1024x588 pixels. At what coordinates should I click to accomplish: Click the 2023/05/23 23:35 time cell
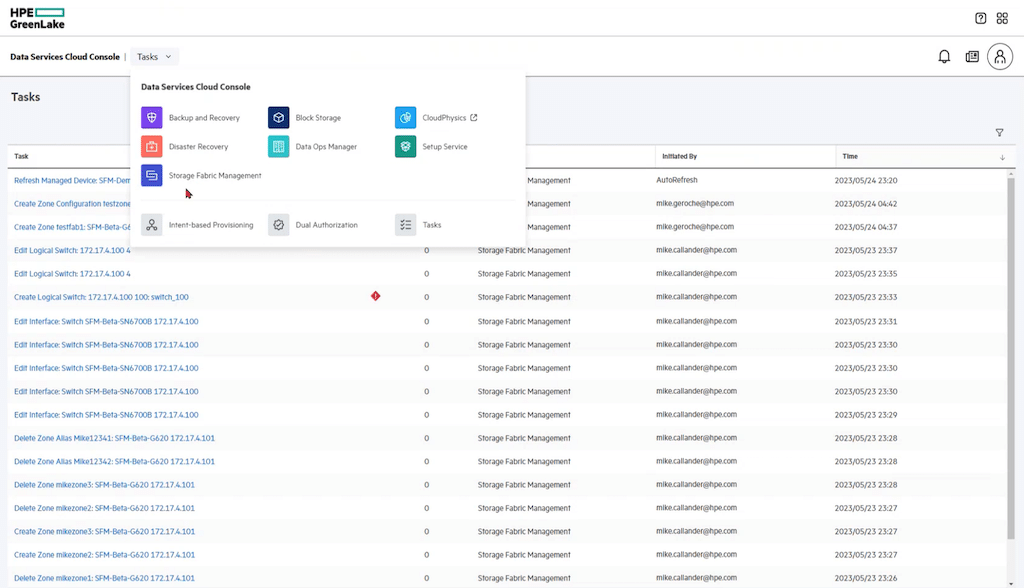pos(866,274)
